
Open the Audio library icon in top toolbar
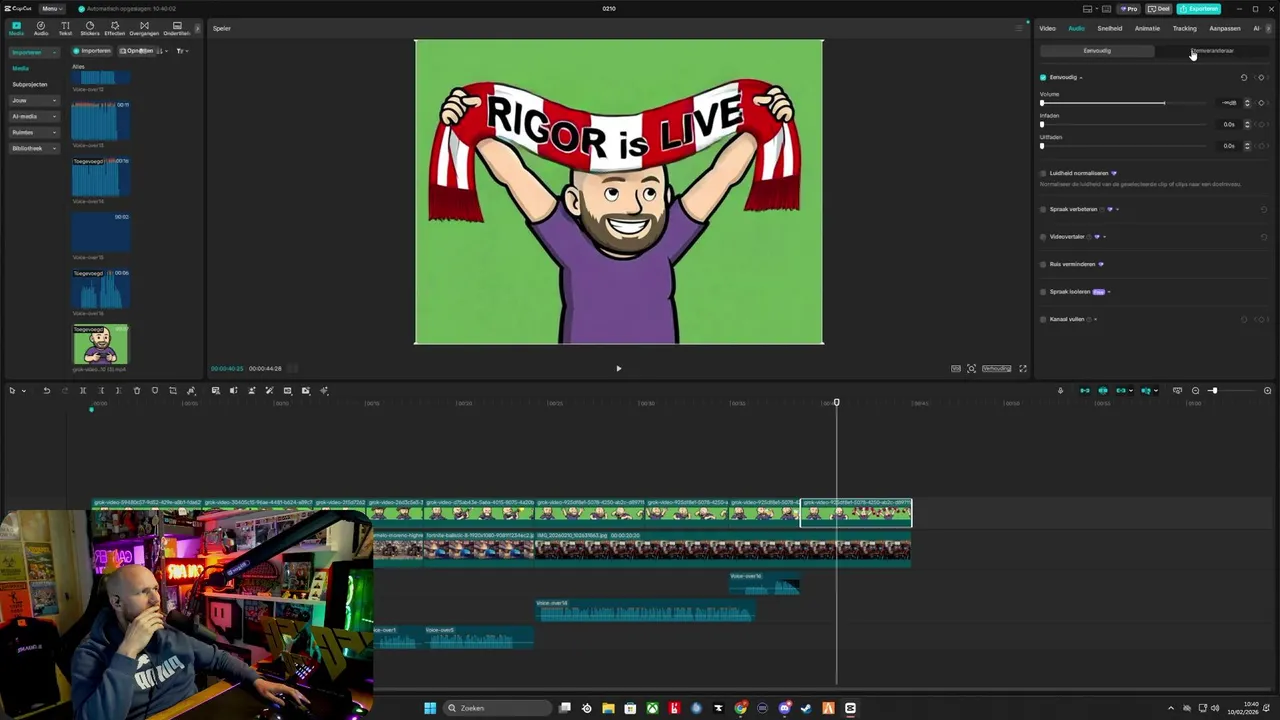pos(41,28)
